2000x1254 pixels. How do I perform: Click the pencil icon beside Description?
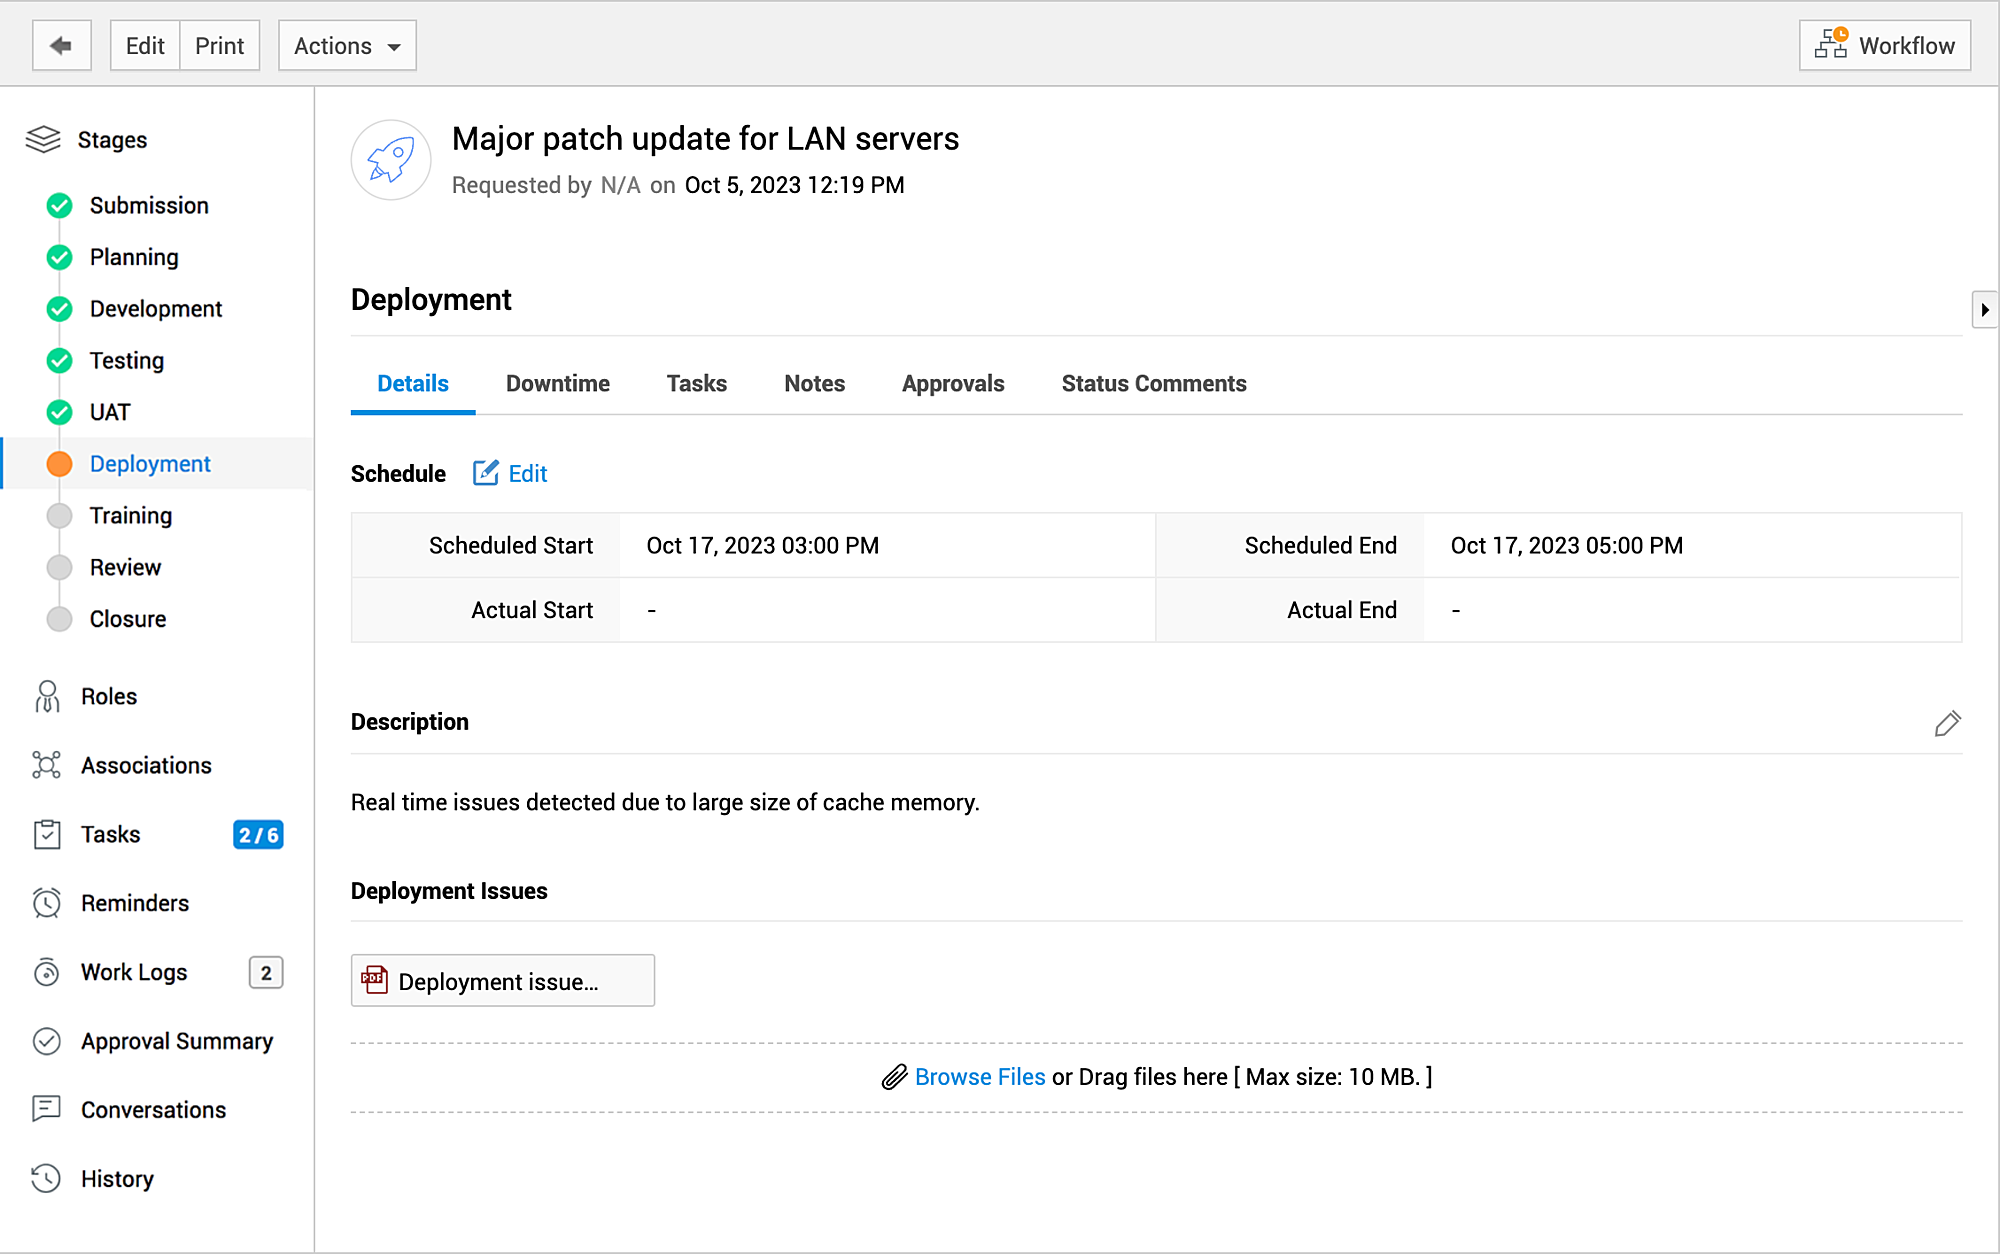click(x=1946, y=723)
